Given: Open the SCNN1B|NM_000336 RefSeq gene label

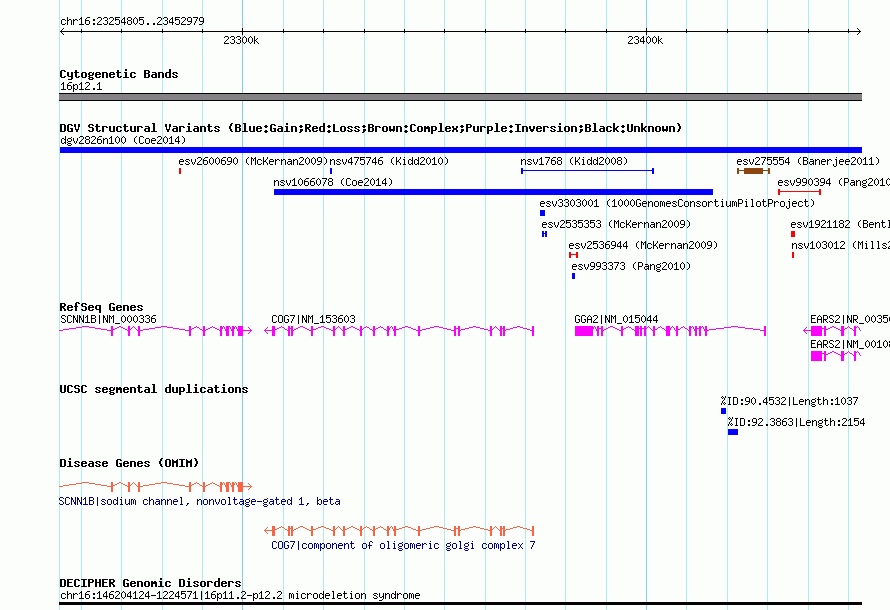Looking at the screenshot, I should coord(108,319).
